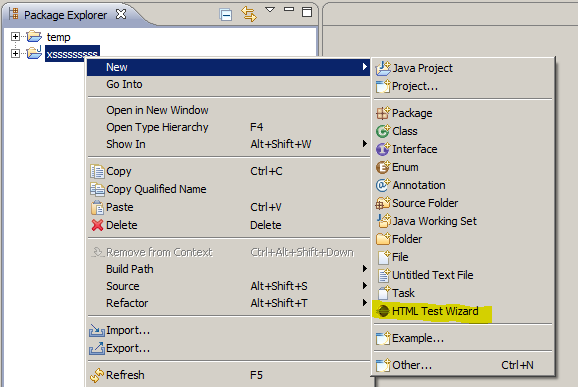This screenshot has height=387, width=578.
Task: Click the Other... wizard icon
Action: (x=383, y=365)
